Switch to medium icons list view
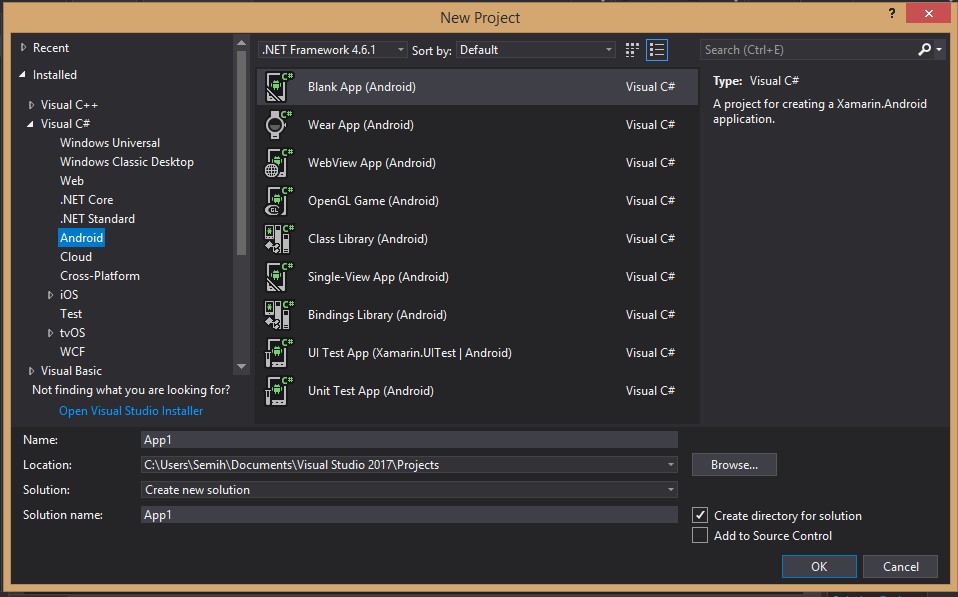958x597 pixels. tap(657, 50)
